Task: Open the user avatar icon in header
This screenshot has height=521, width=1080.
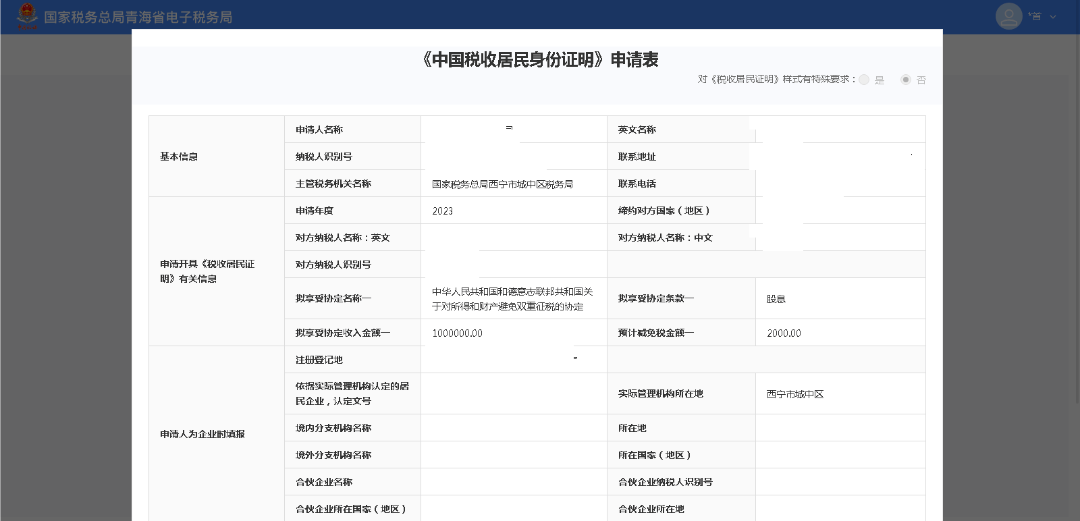Action: pos(1008,17)
